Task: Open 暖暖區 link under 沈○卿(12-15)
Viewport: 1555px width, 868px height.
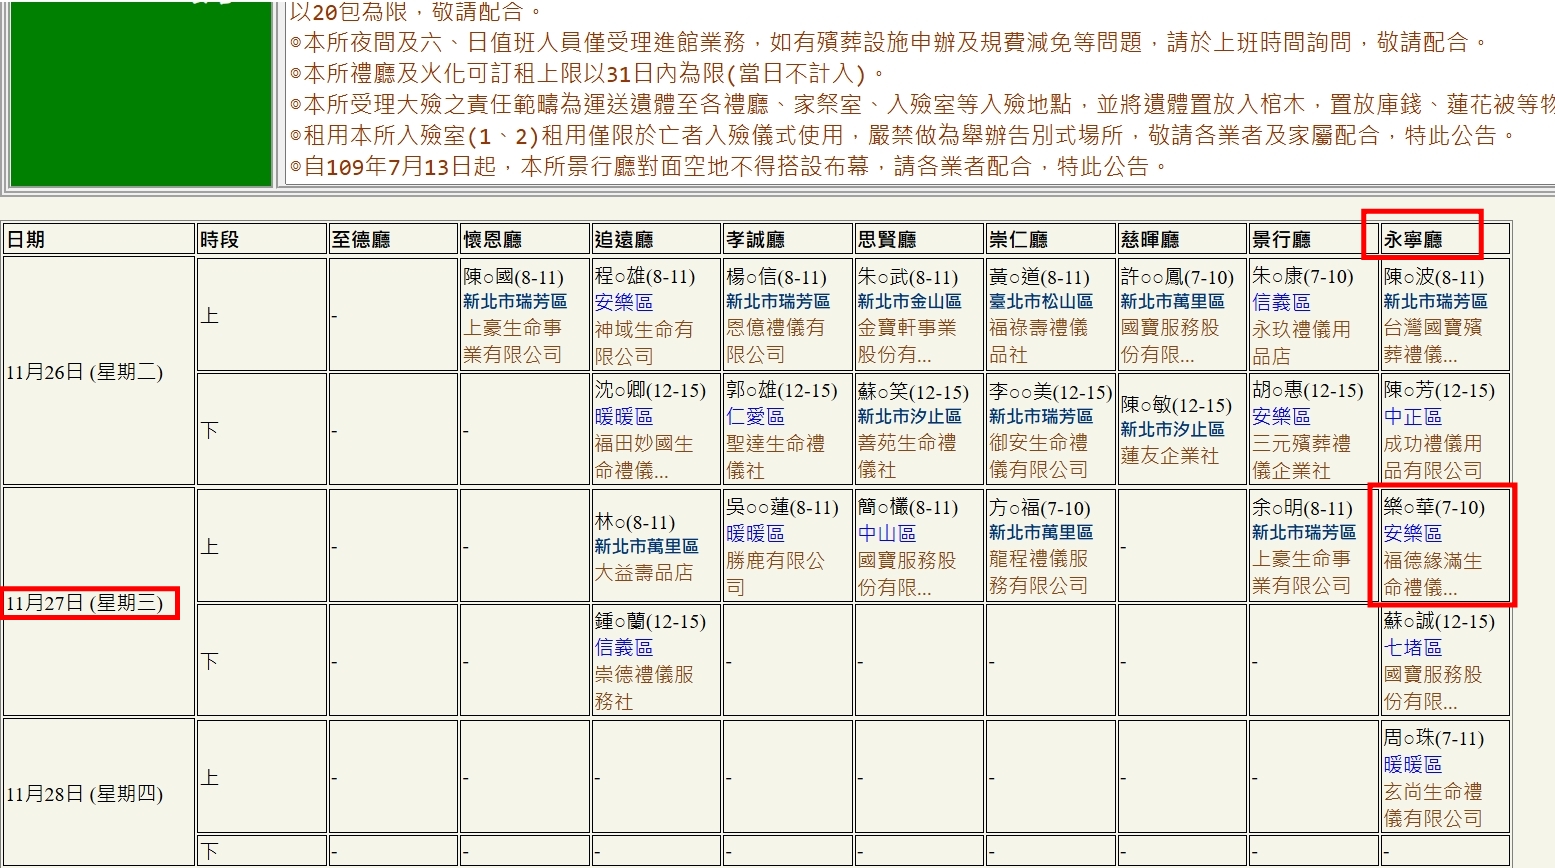Action: pos(624,416)
